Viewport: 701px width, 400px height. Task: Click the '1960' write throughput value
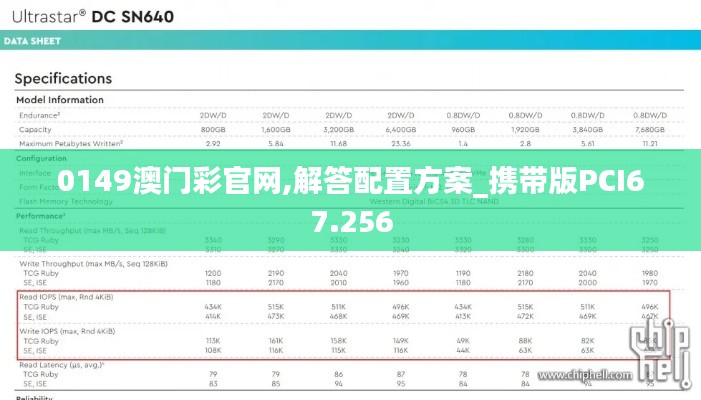pyautogui.click(x=401, y=283)
